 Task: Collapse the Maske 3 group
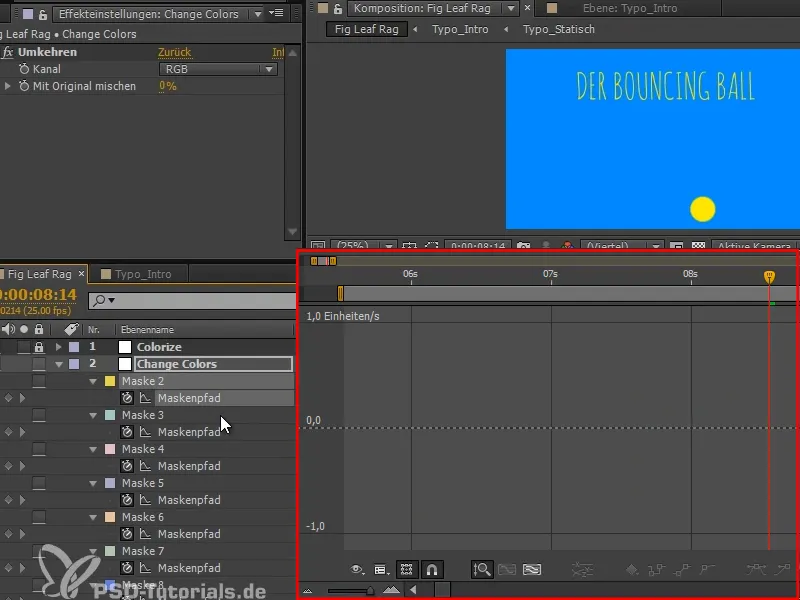pyautogui.click(x=93, y=415)
